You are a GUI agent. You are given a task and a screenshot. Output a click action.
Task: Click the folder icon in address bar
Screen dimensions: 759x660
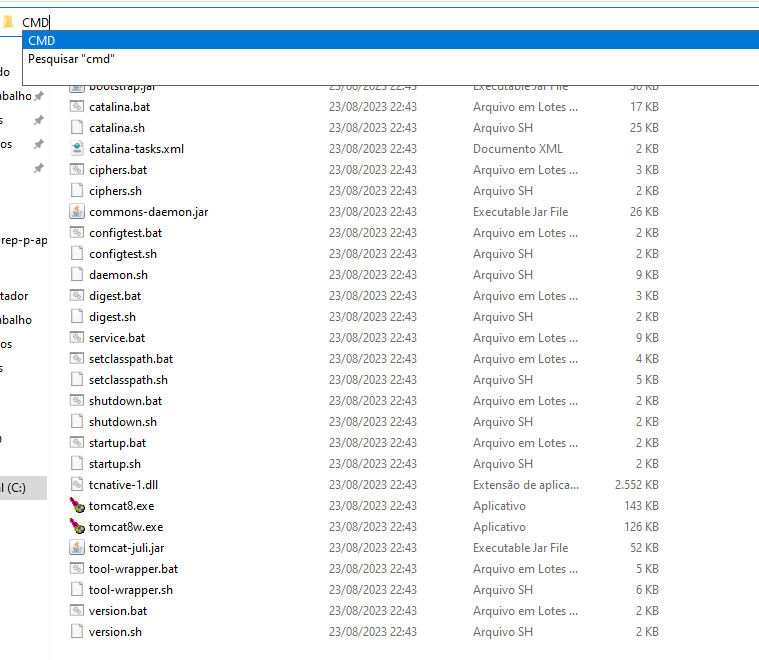point(8,22)
